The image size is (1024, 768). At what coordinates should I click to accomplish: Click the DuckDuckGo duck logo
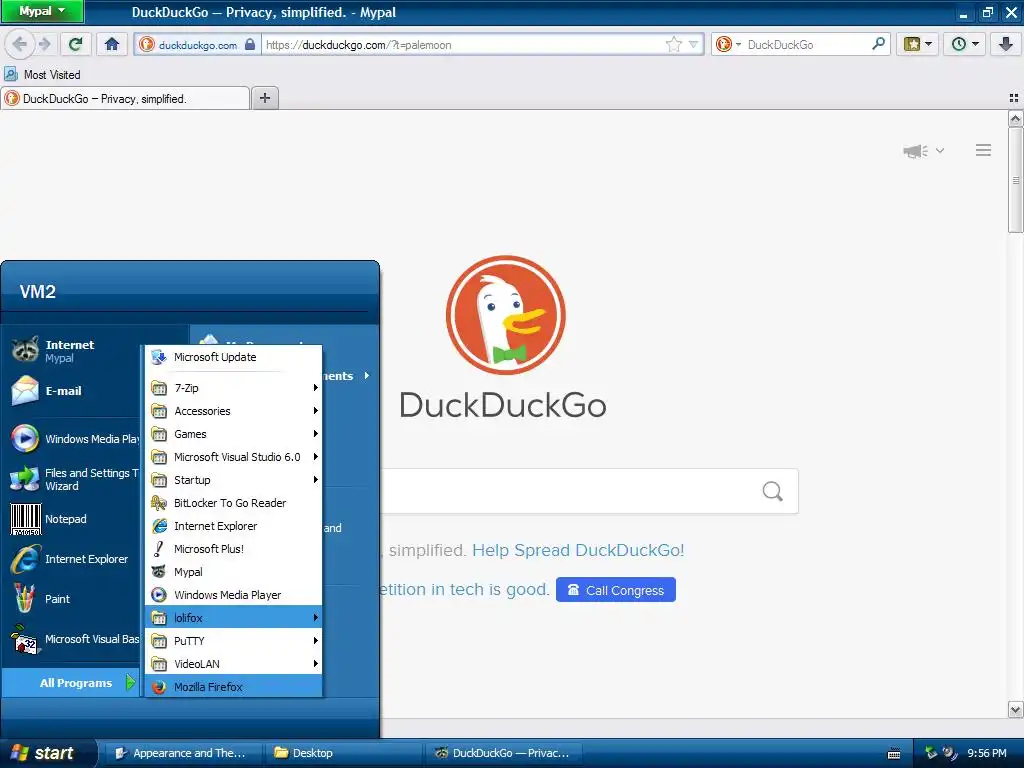click(x=505, y=315)
